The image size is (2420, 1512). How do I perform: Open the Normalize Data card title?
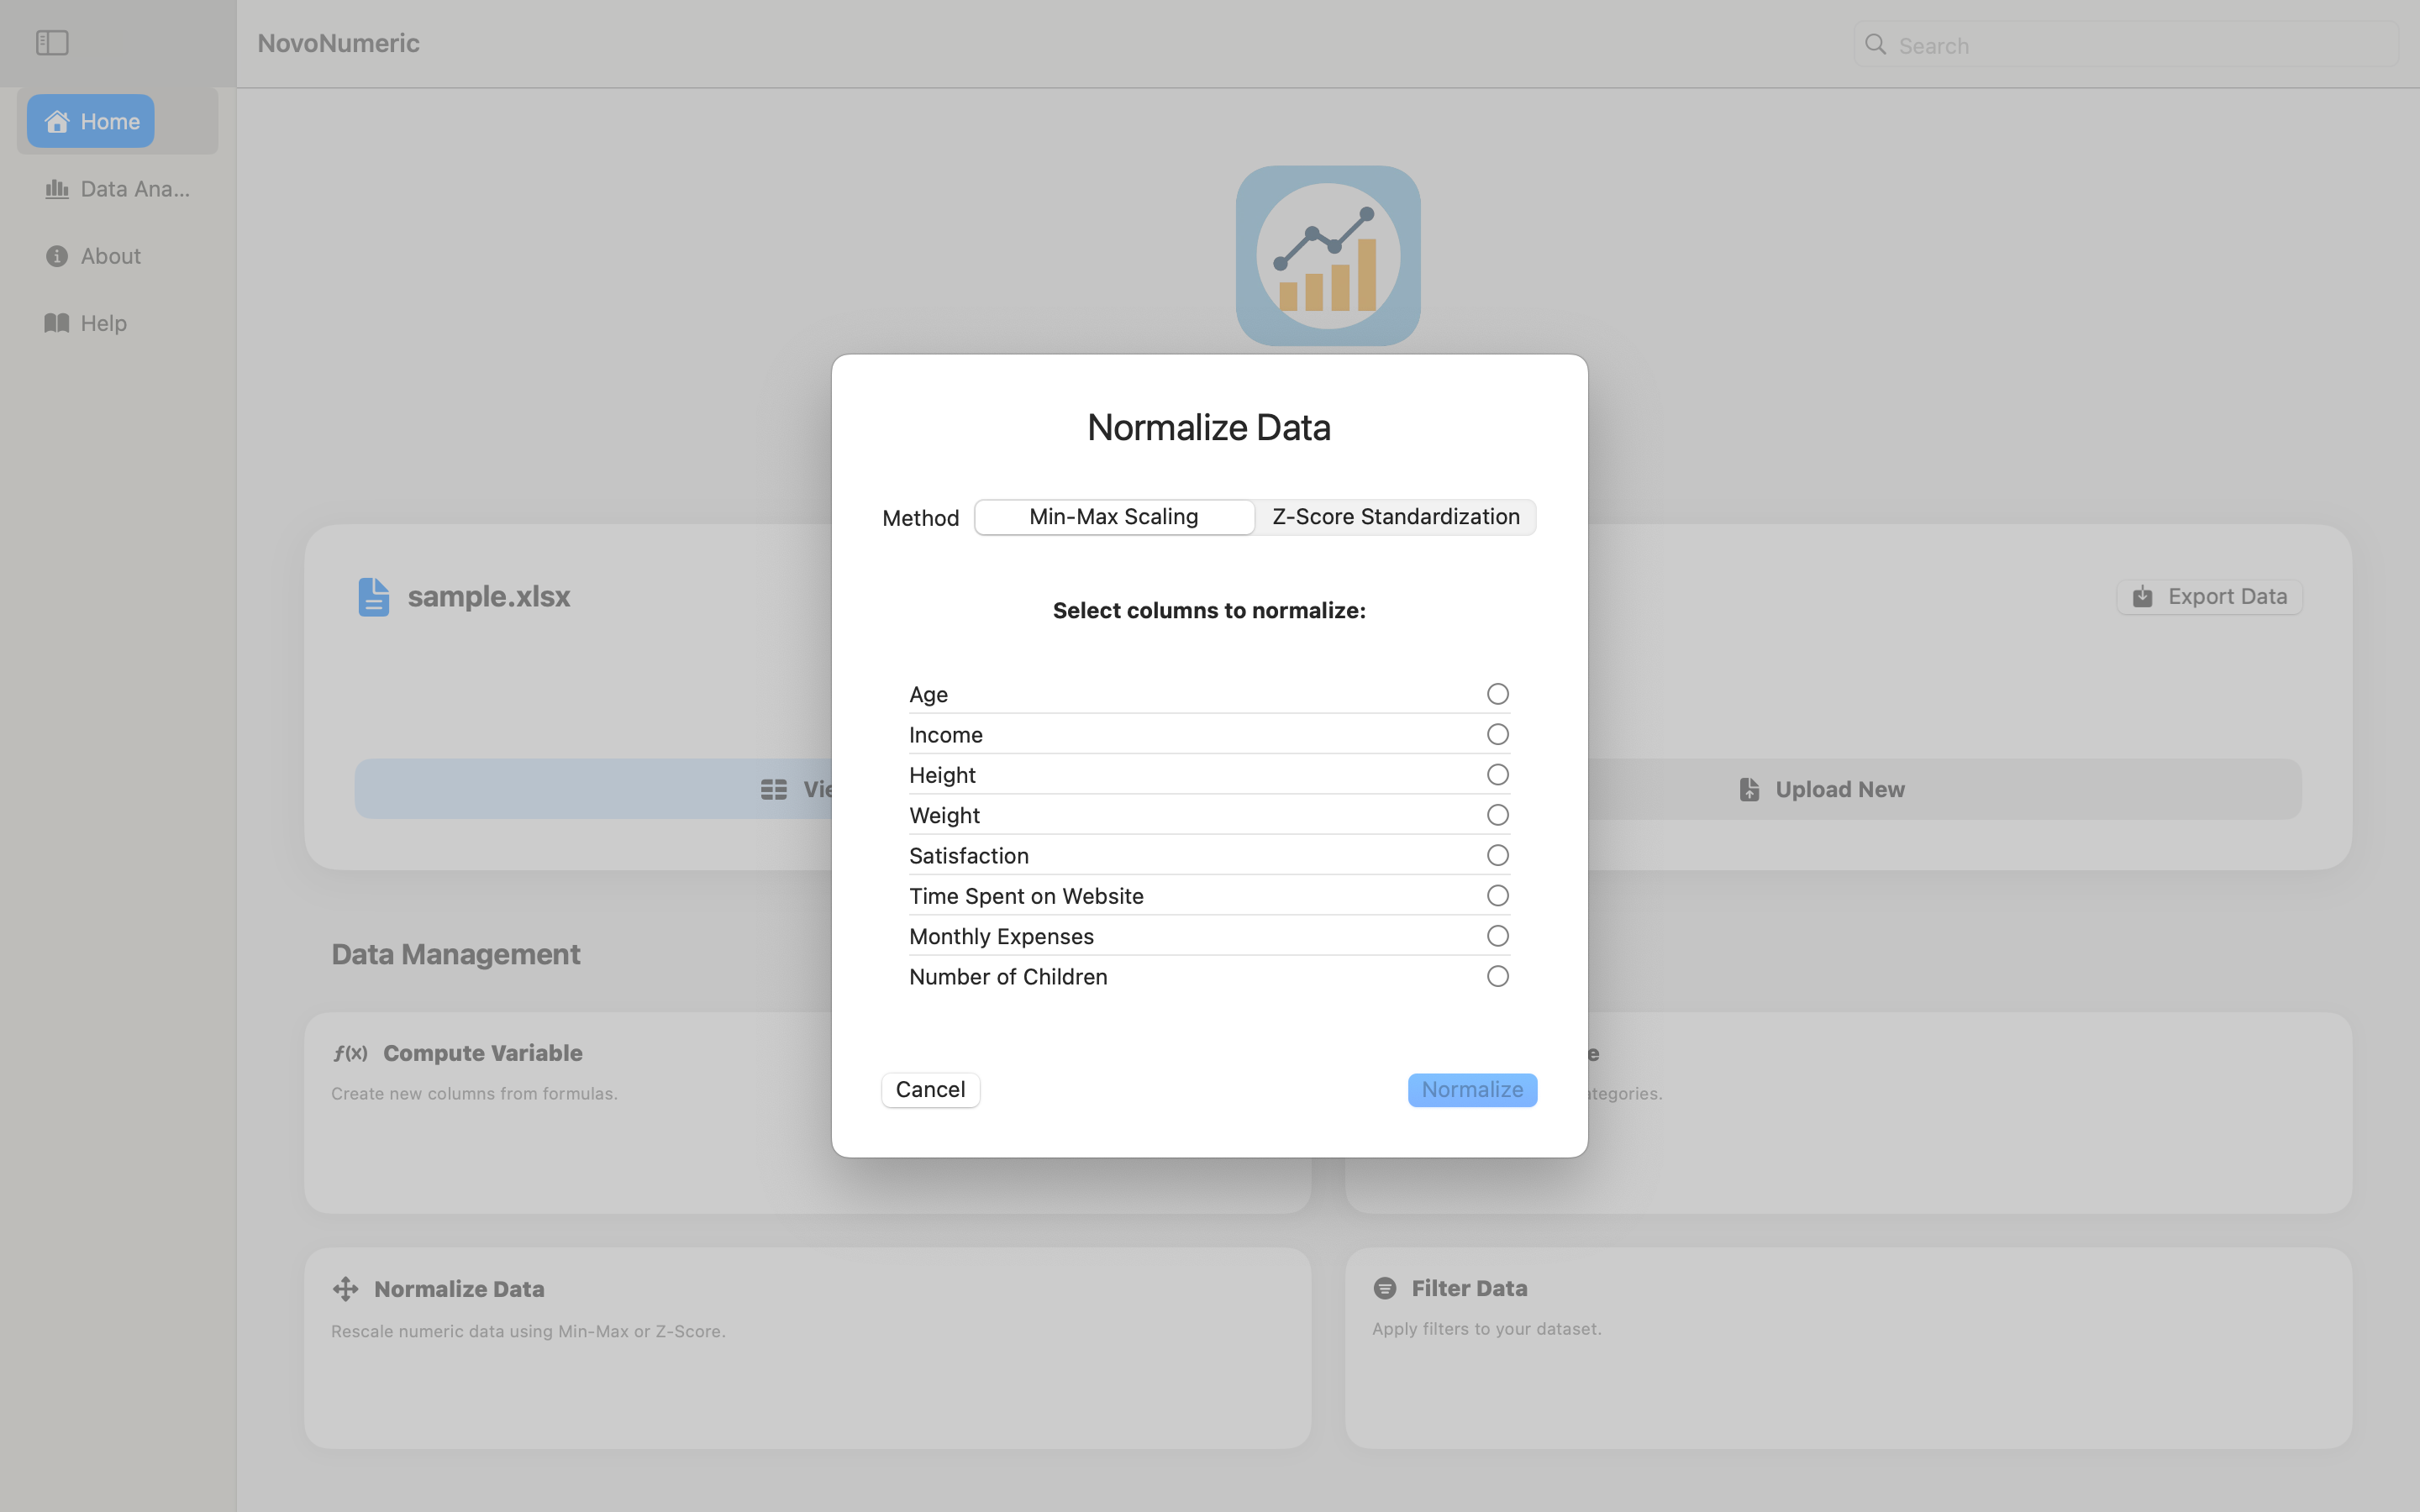click(459, 1289)
